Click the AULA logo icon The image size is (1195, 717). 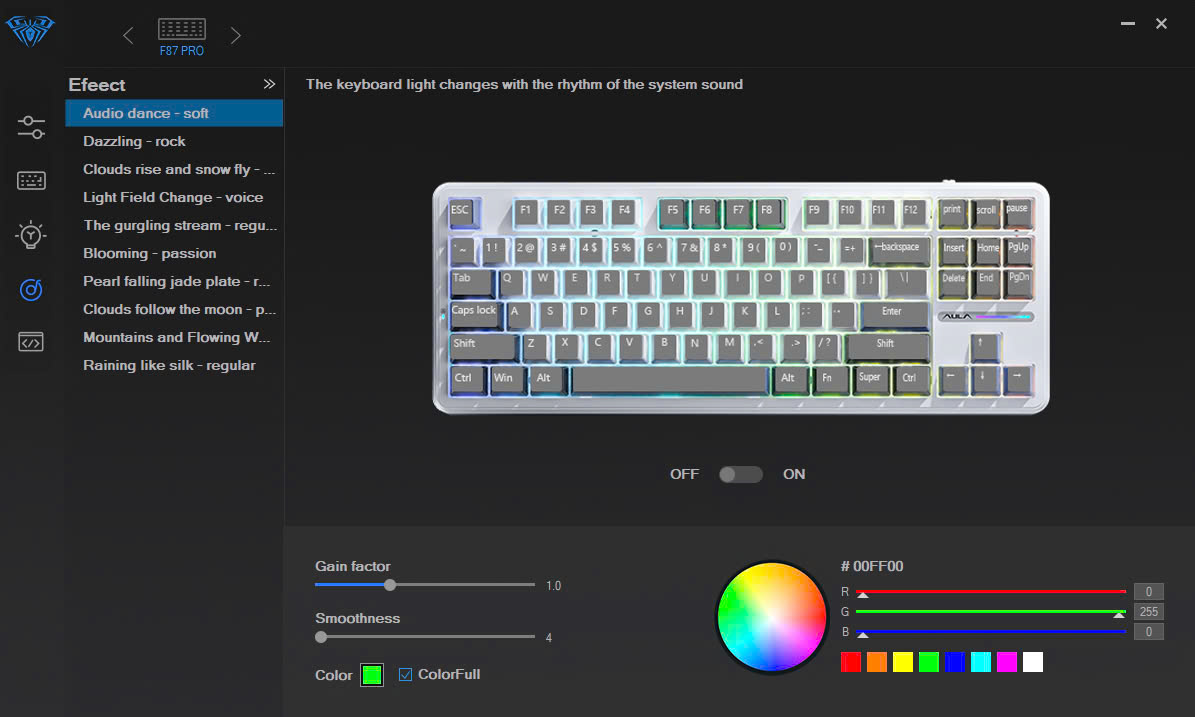[x=30, y=31]
